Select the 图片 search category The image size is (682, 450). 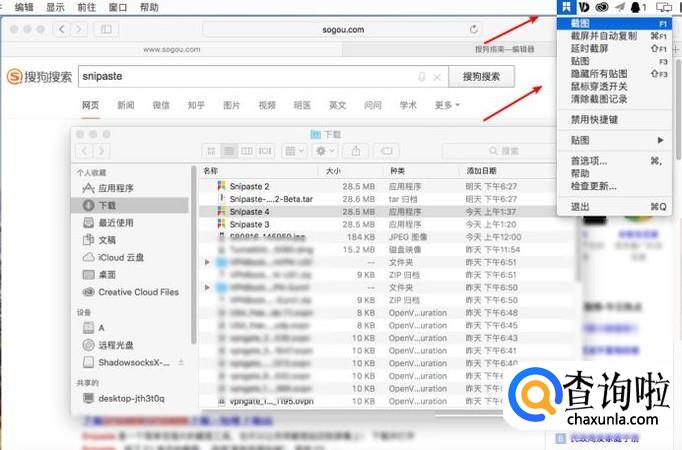point(231,105)
